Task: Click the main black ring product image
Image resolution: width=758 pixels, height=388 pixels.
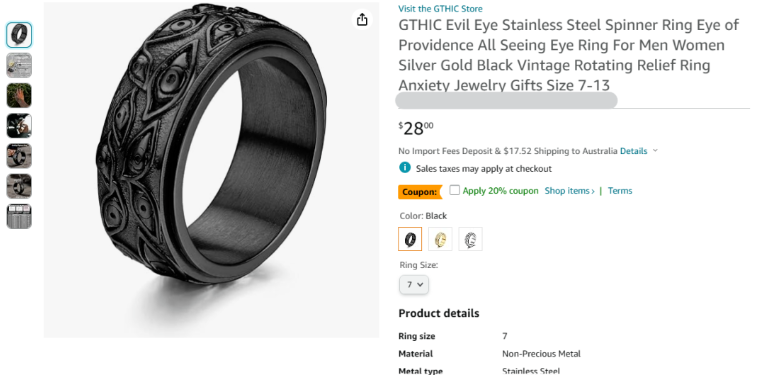Action: pos(212,170)
